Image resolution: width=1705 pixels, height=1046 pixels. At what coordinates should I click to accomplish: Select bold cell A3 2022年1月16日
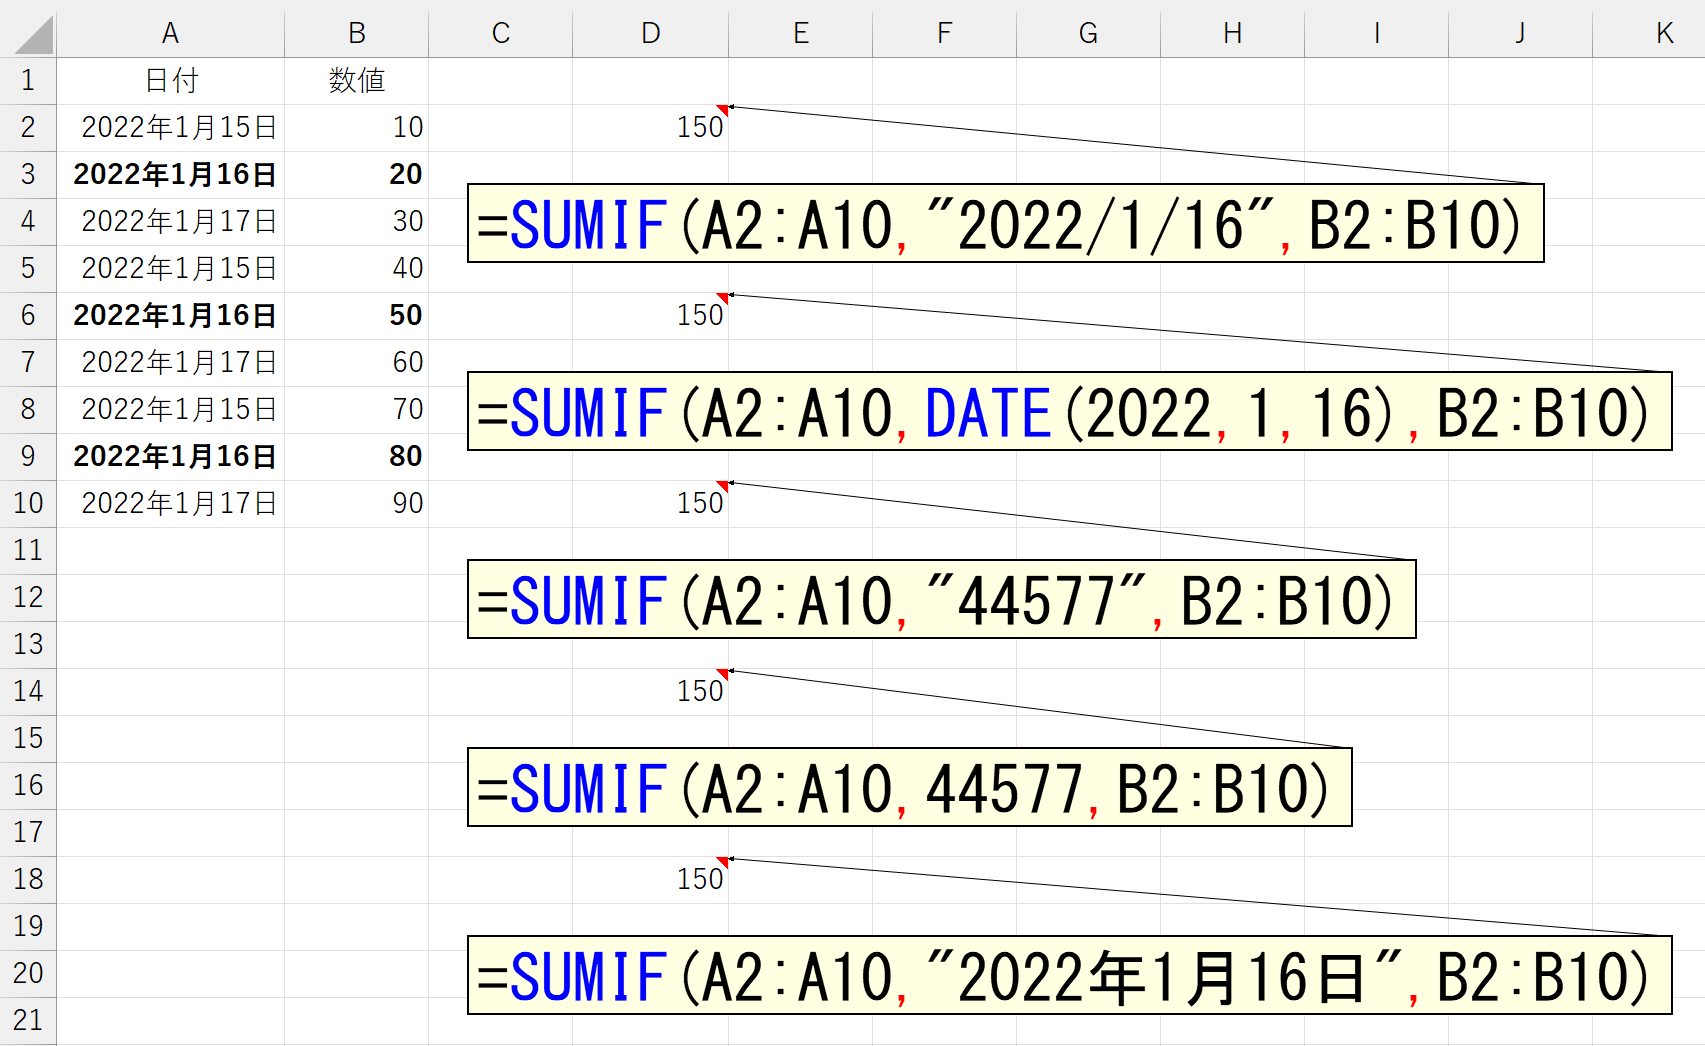171,175
